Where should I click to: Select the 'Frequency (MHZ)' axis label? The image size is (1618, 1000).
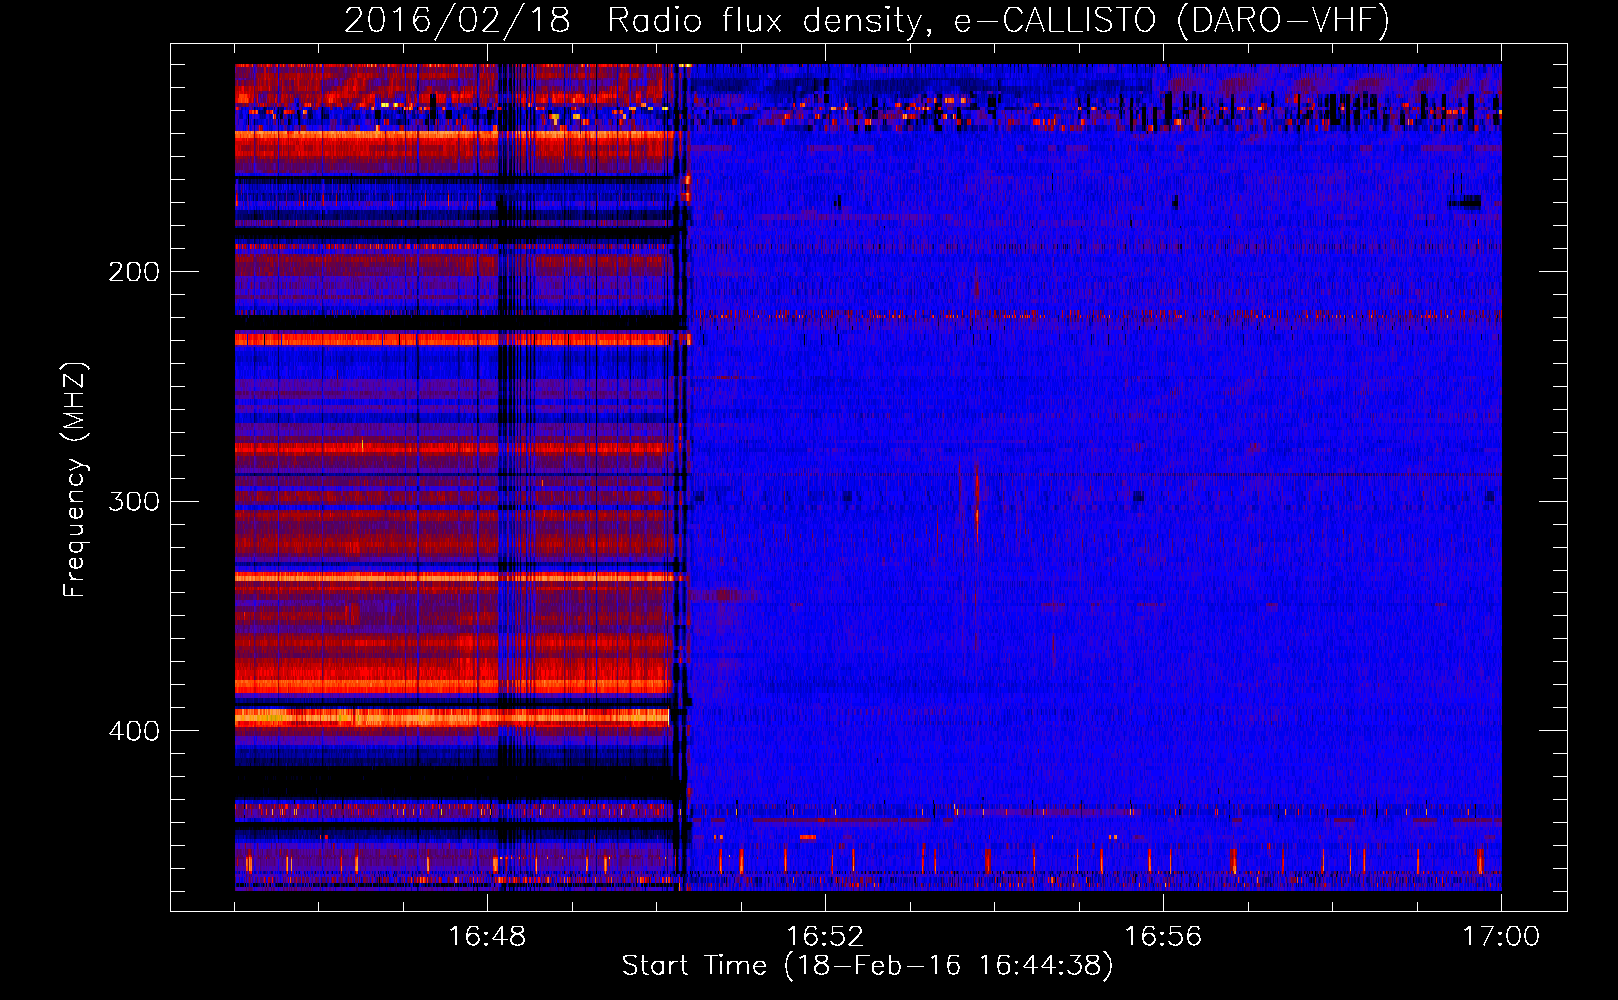tap(74, 479)
